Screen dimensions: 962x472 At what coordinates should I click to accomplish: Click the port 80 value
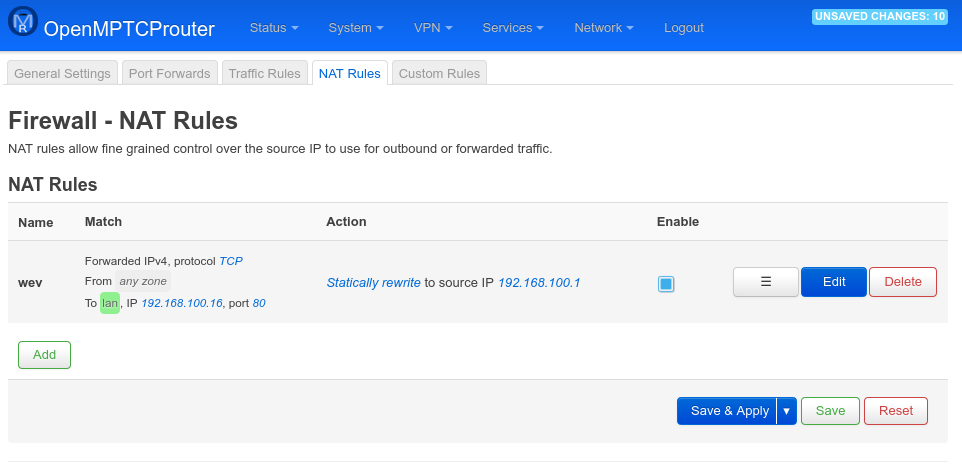point(259,303)
